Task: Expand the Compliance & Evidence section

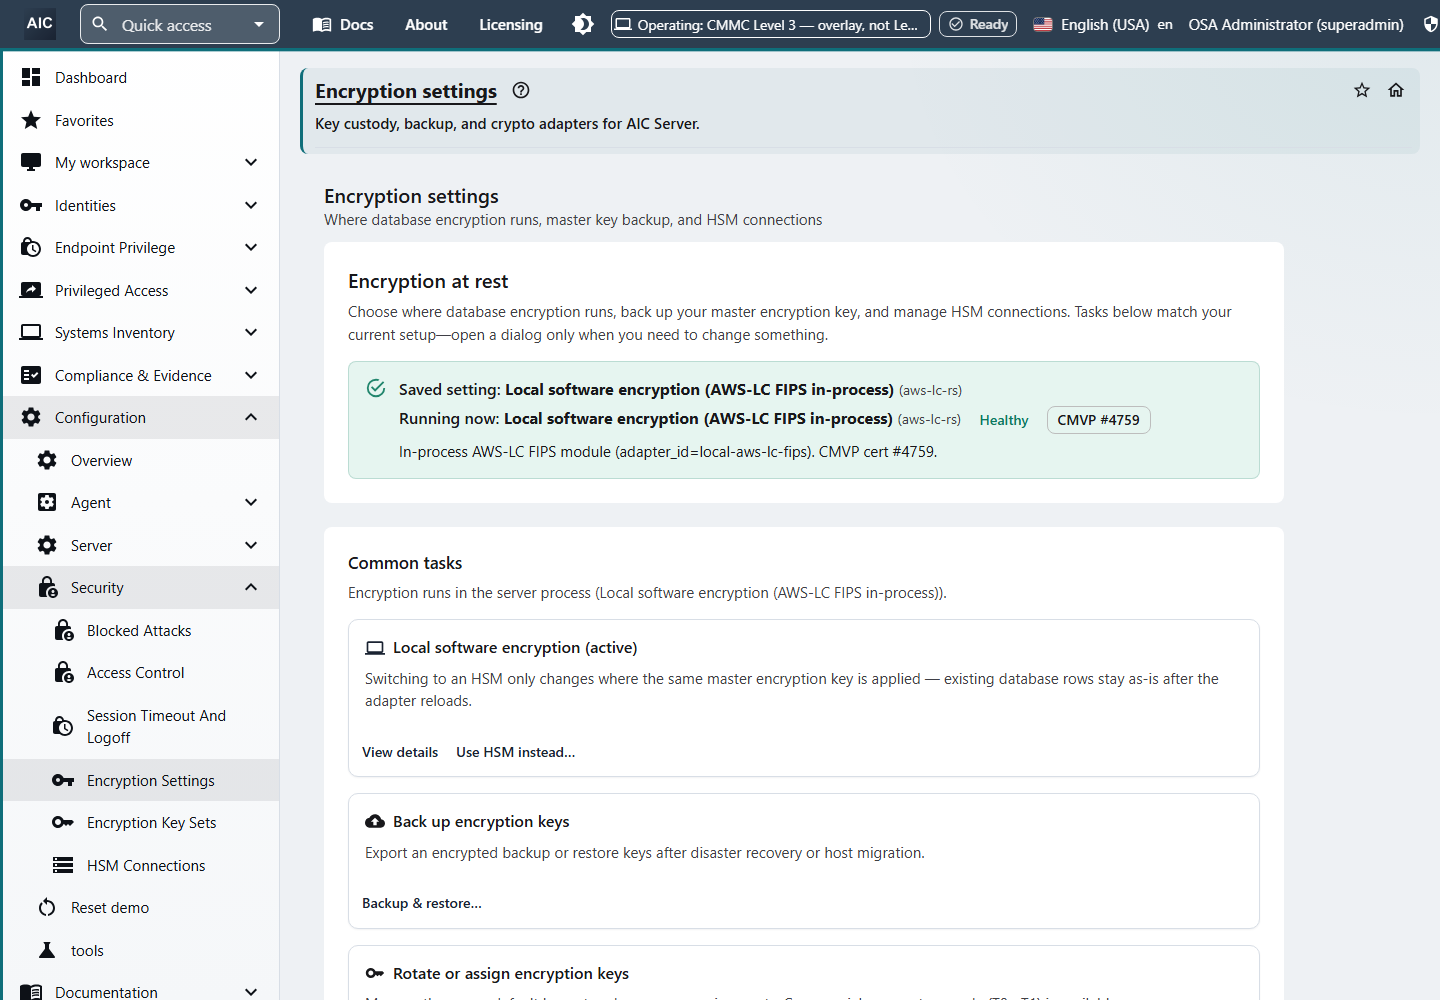Action: pyautogui.click(x=141, y=375)
